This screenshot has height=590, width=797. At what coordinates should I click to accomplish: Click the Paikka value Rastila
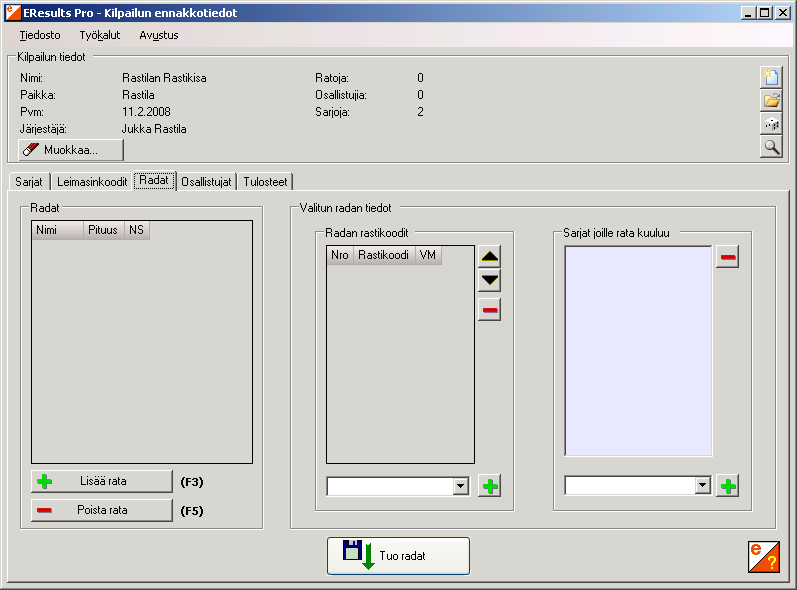[x=138, y=95]
